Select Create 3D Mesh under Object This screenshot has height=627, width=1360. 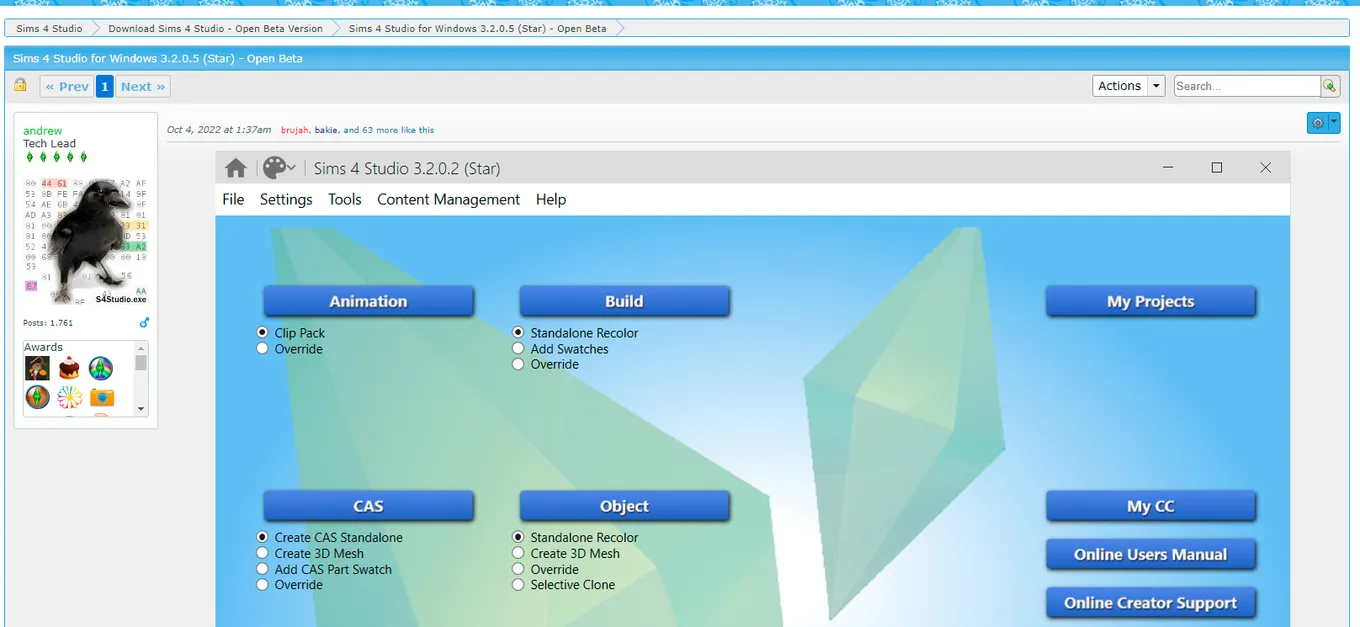click(518, 553)
